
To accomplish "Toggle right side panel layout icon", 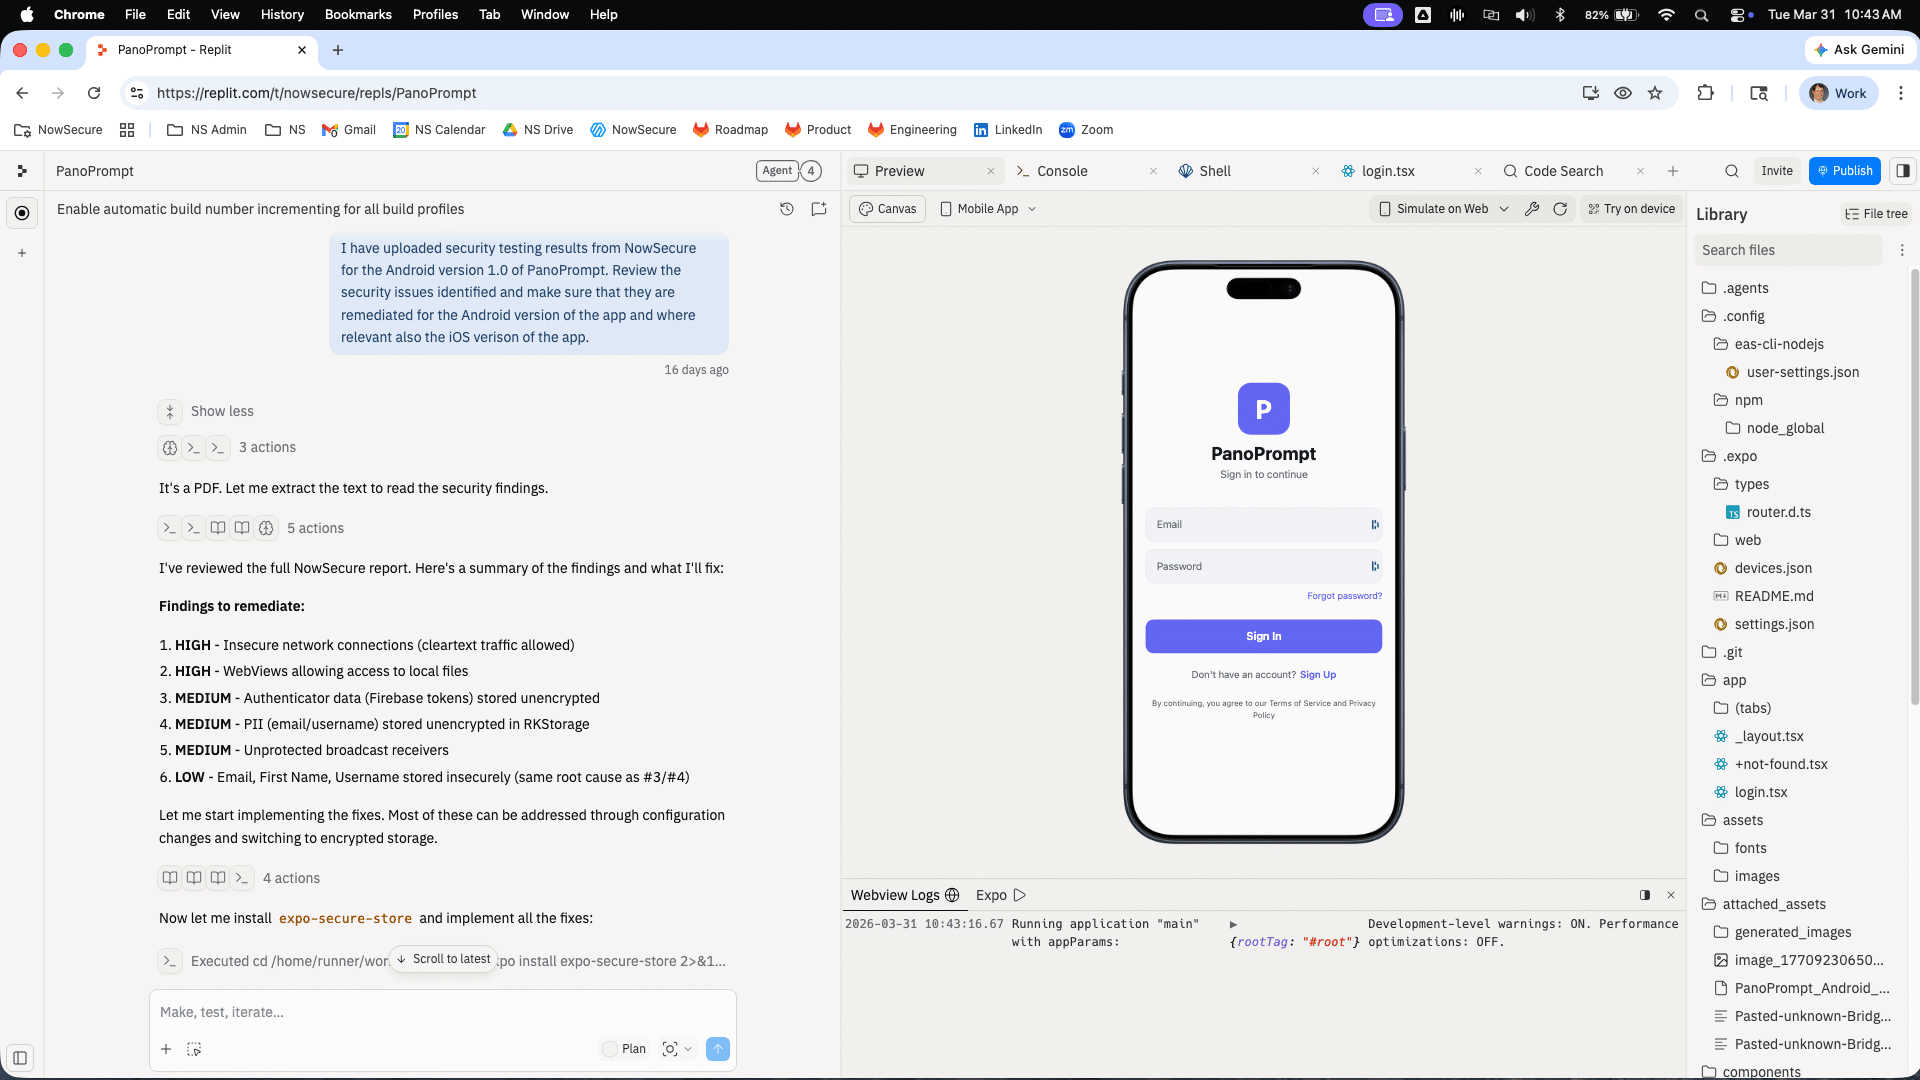I will [1903, 171].
